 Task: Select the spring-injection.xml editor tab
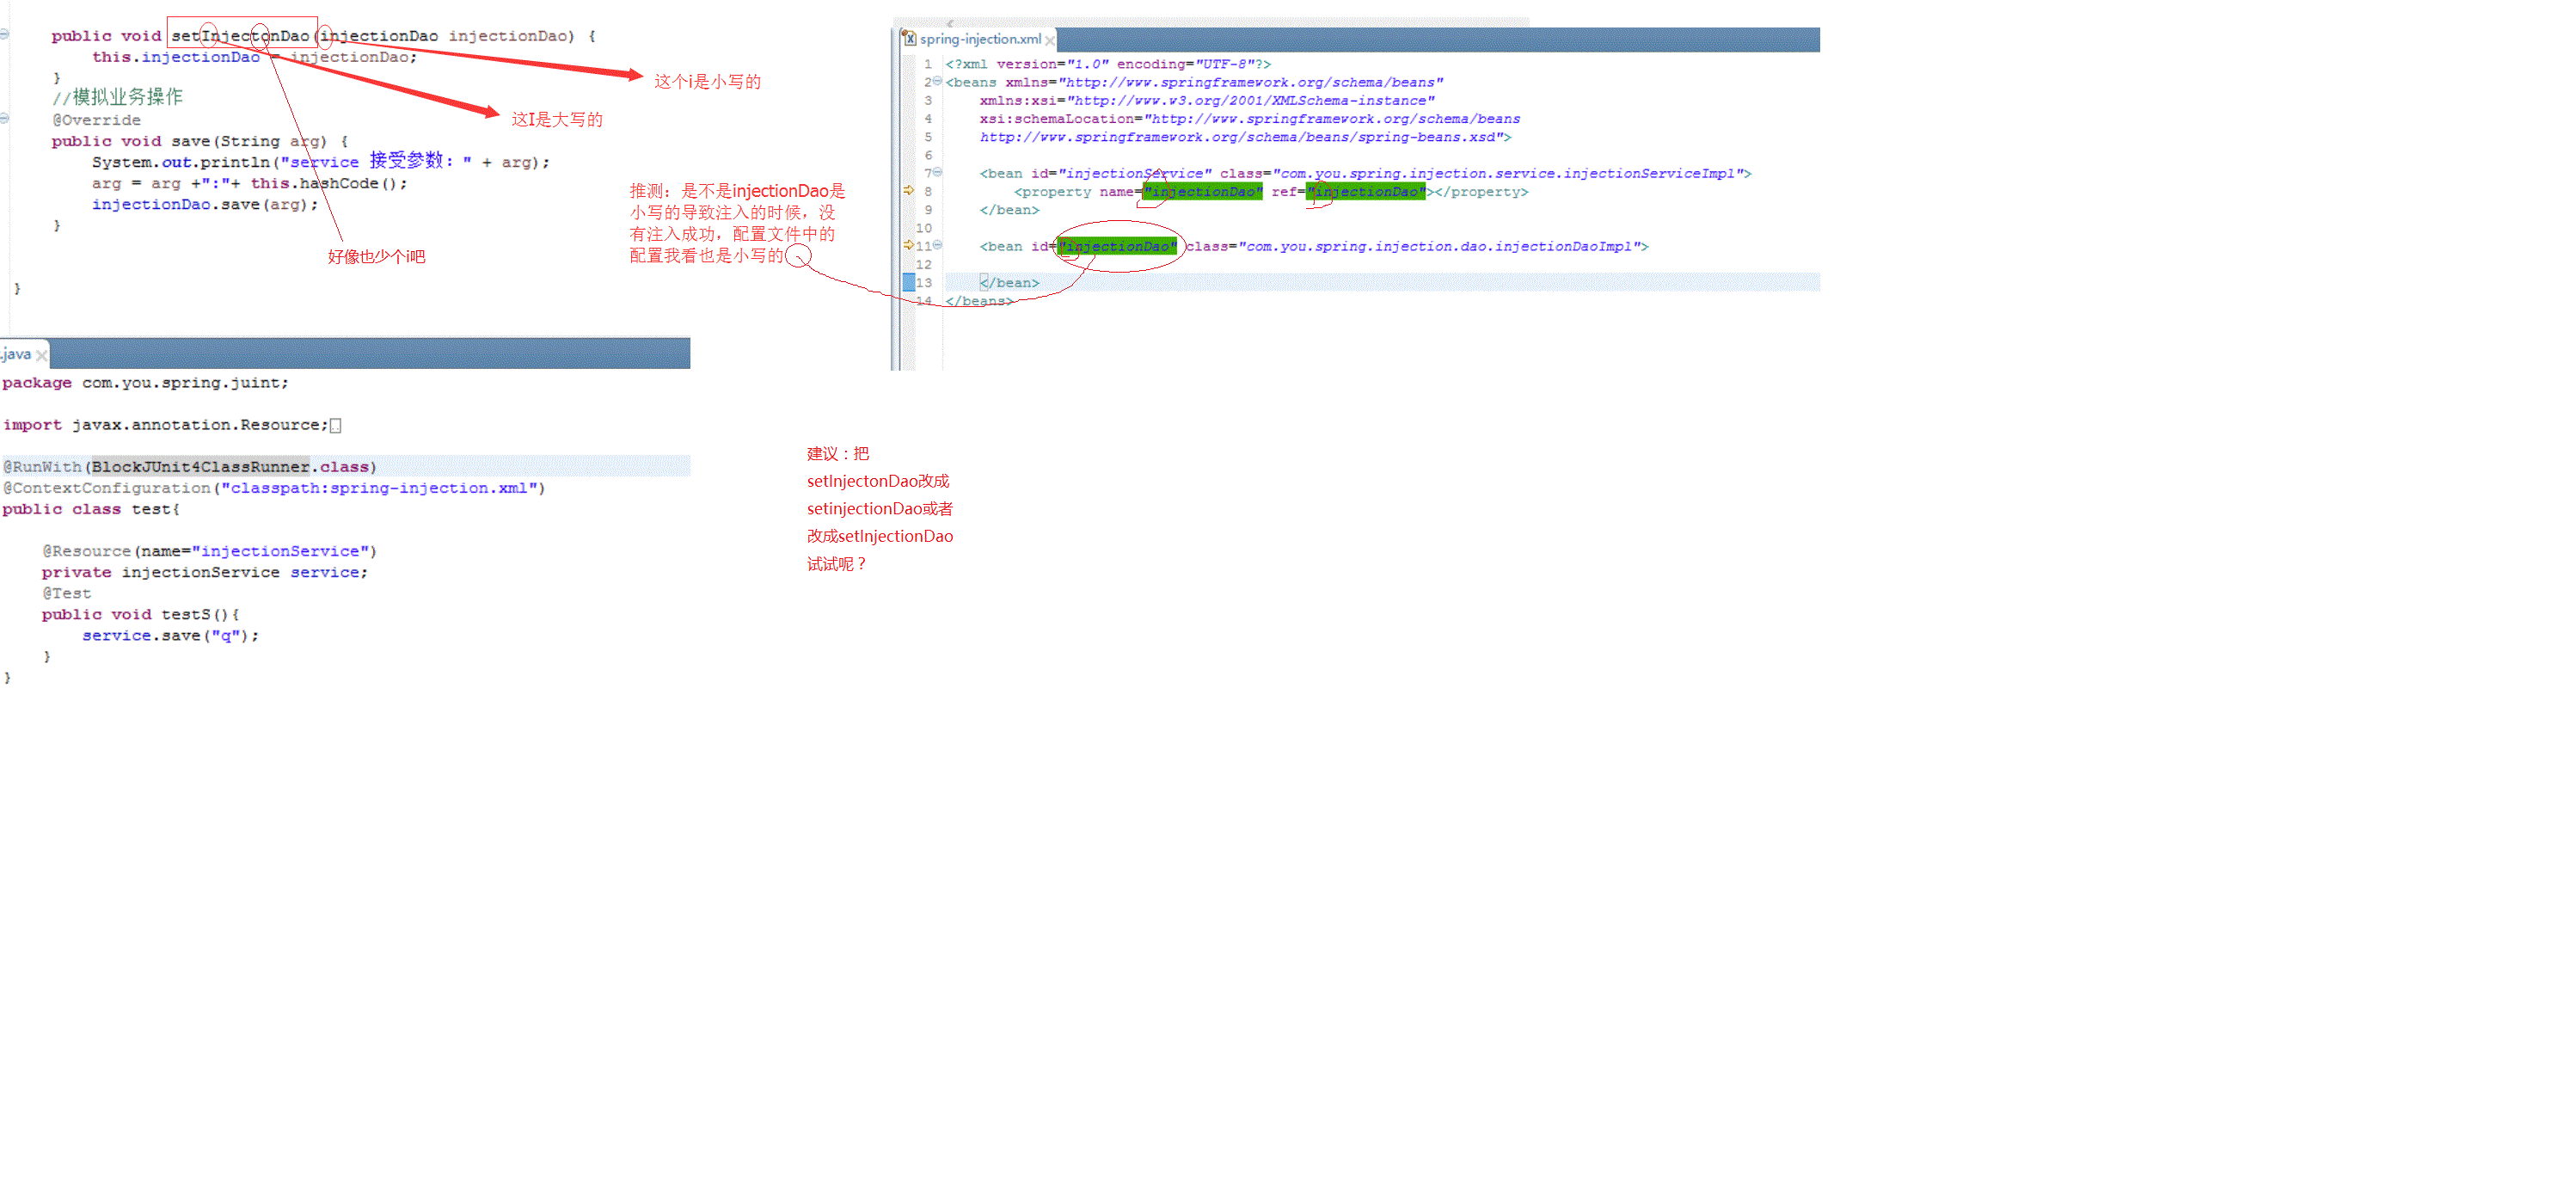click(x=979, y=39)
